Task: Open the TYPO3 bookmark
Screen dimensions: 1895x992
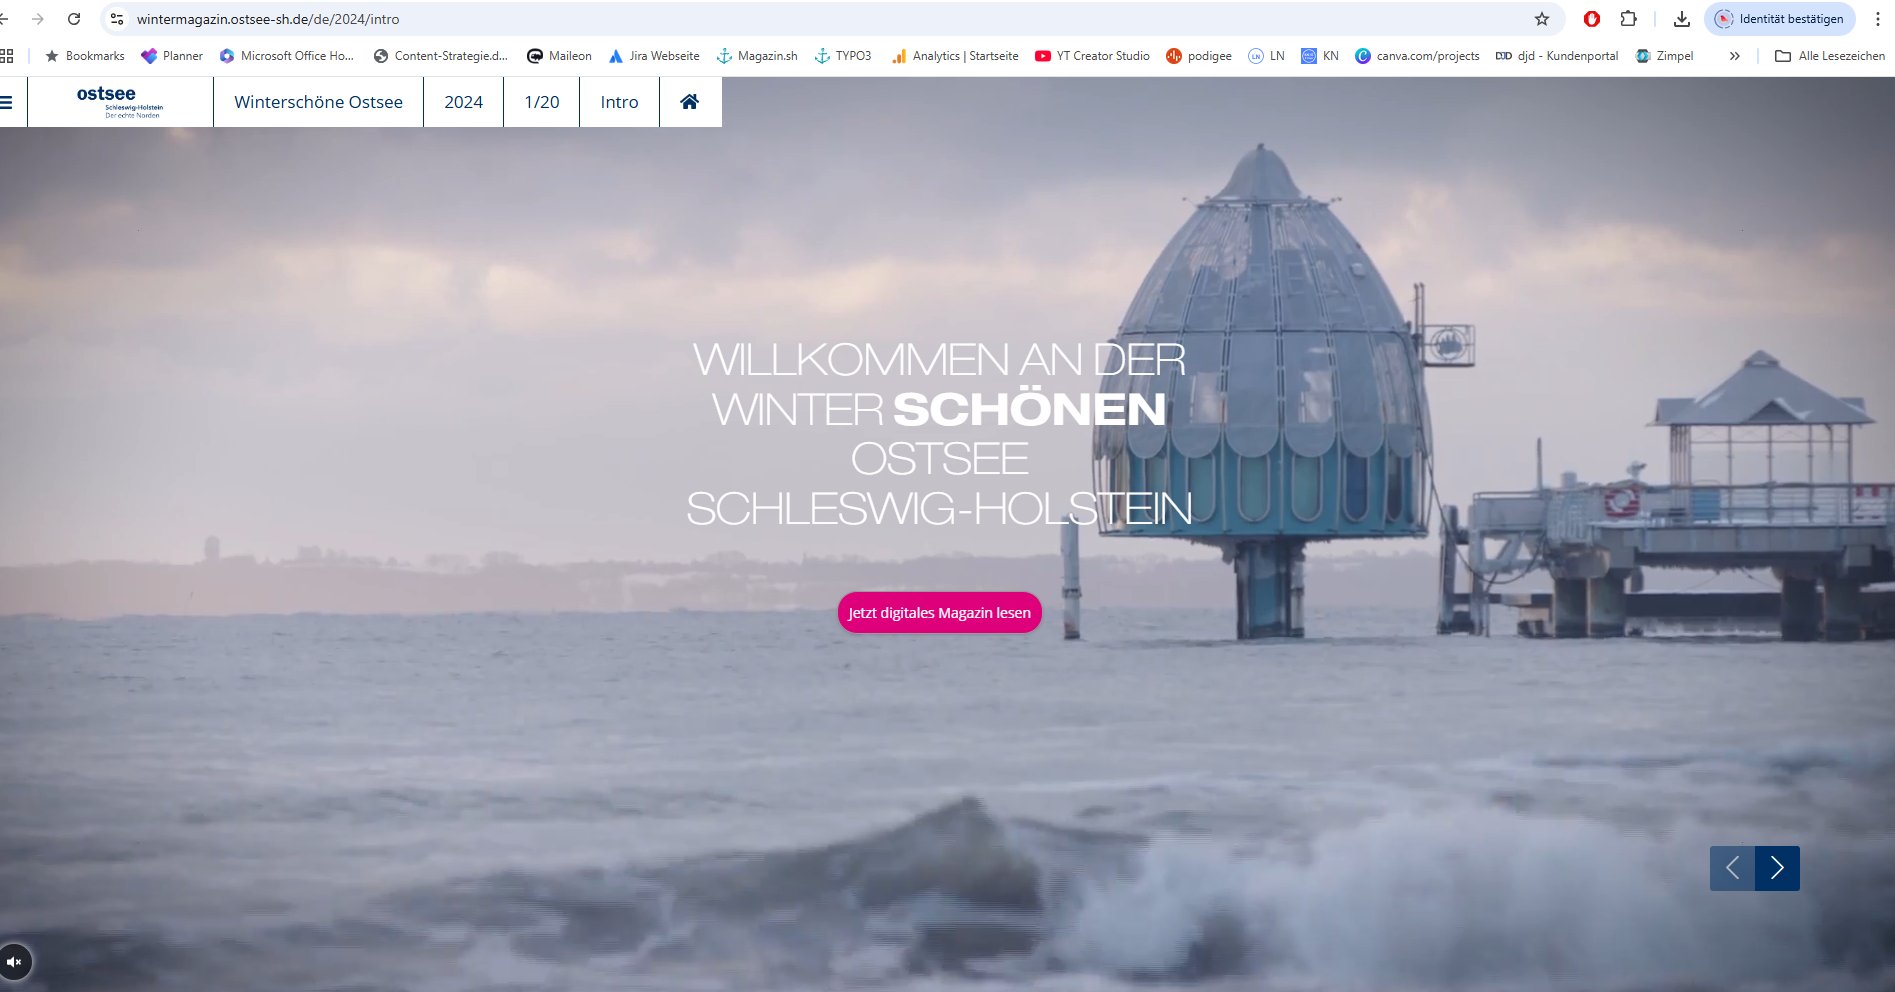Action: pos(843,56)
